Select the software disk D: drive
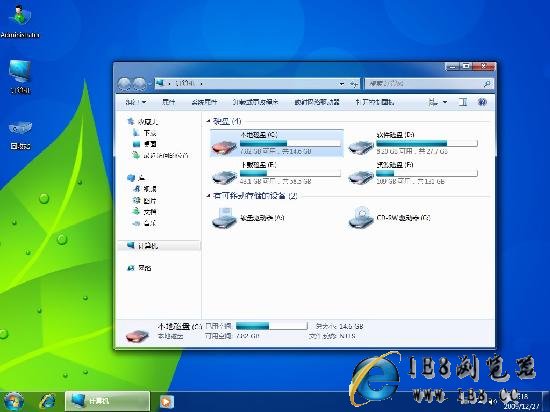 [x=413, y=143]
